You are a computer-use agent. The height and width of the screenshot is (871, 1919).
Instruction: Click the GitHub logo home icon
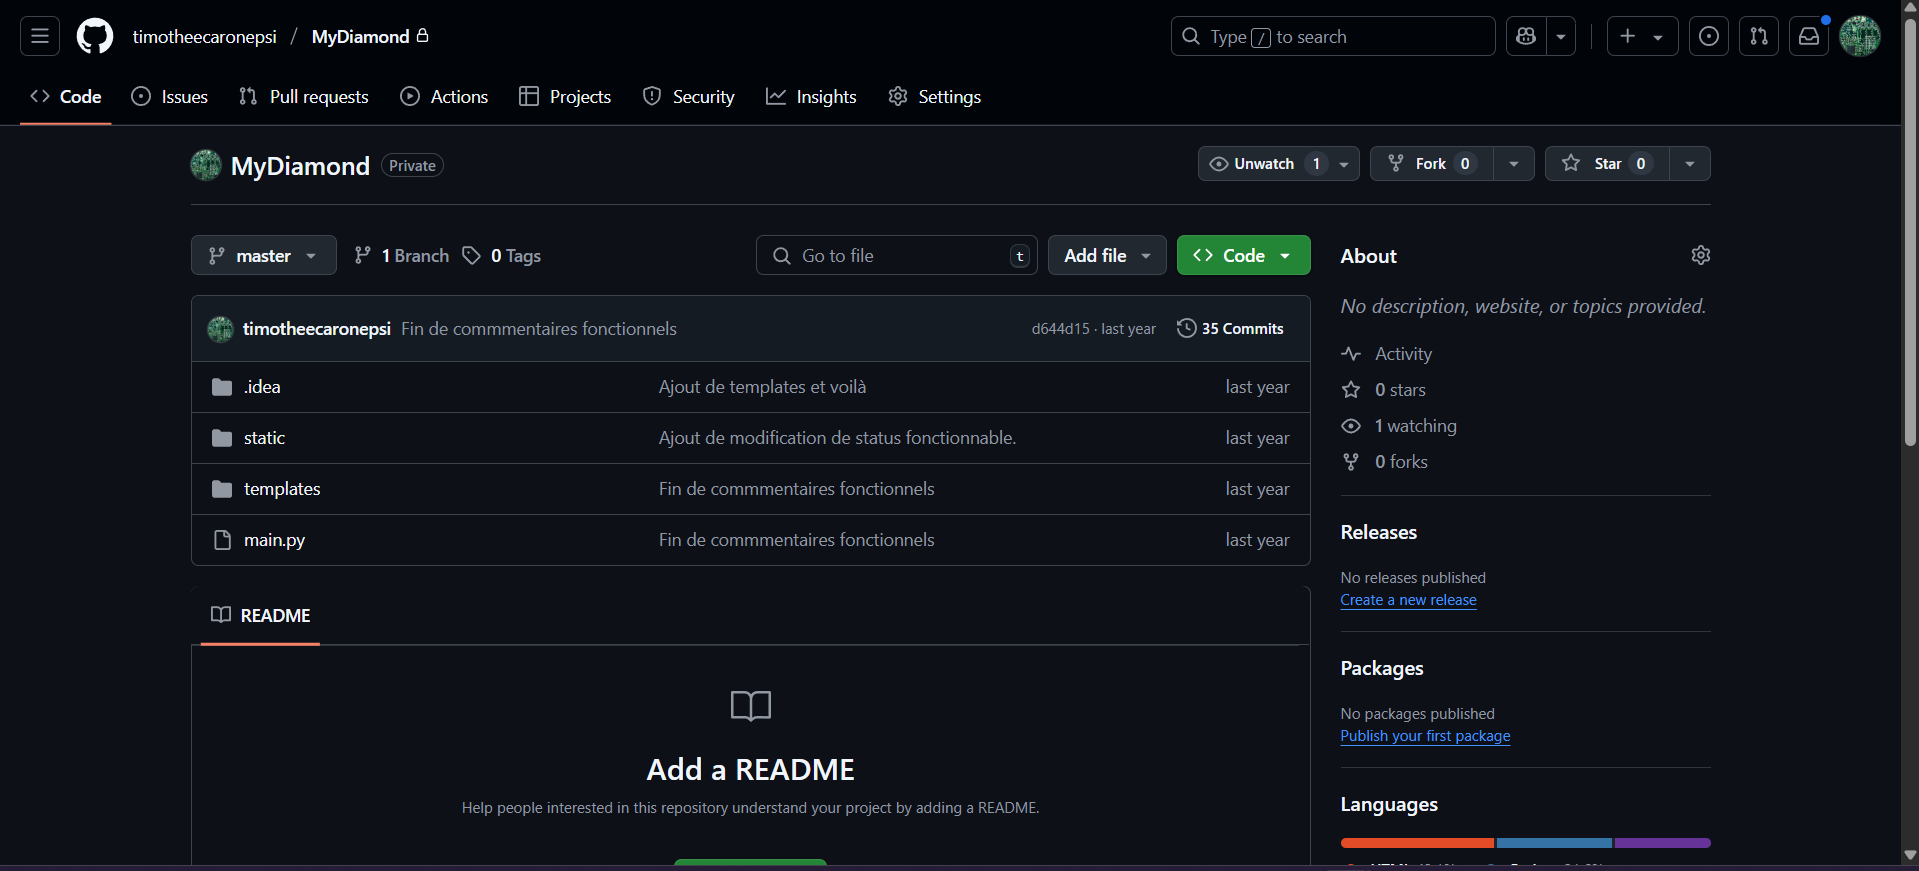tap(95, 36)
